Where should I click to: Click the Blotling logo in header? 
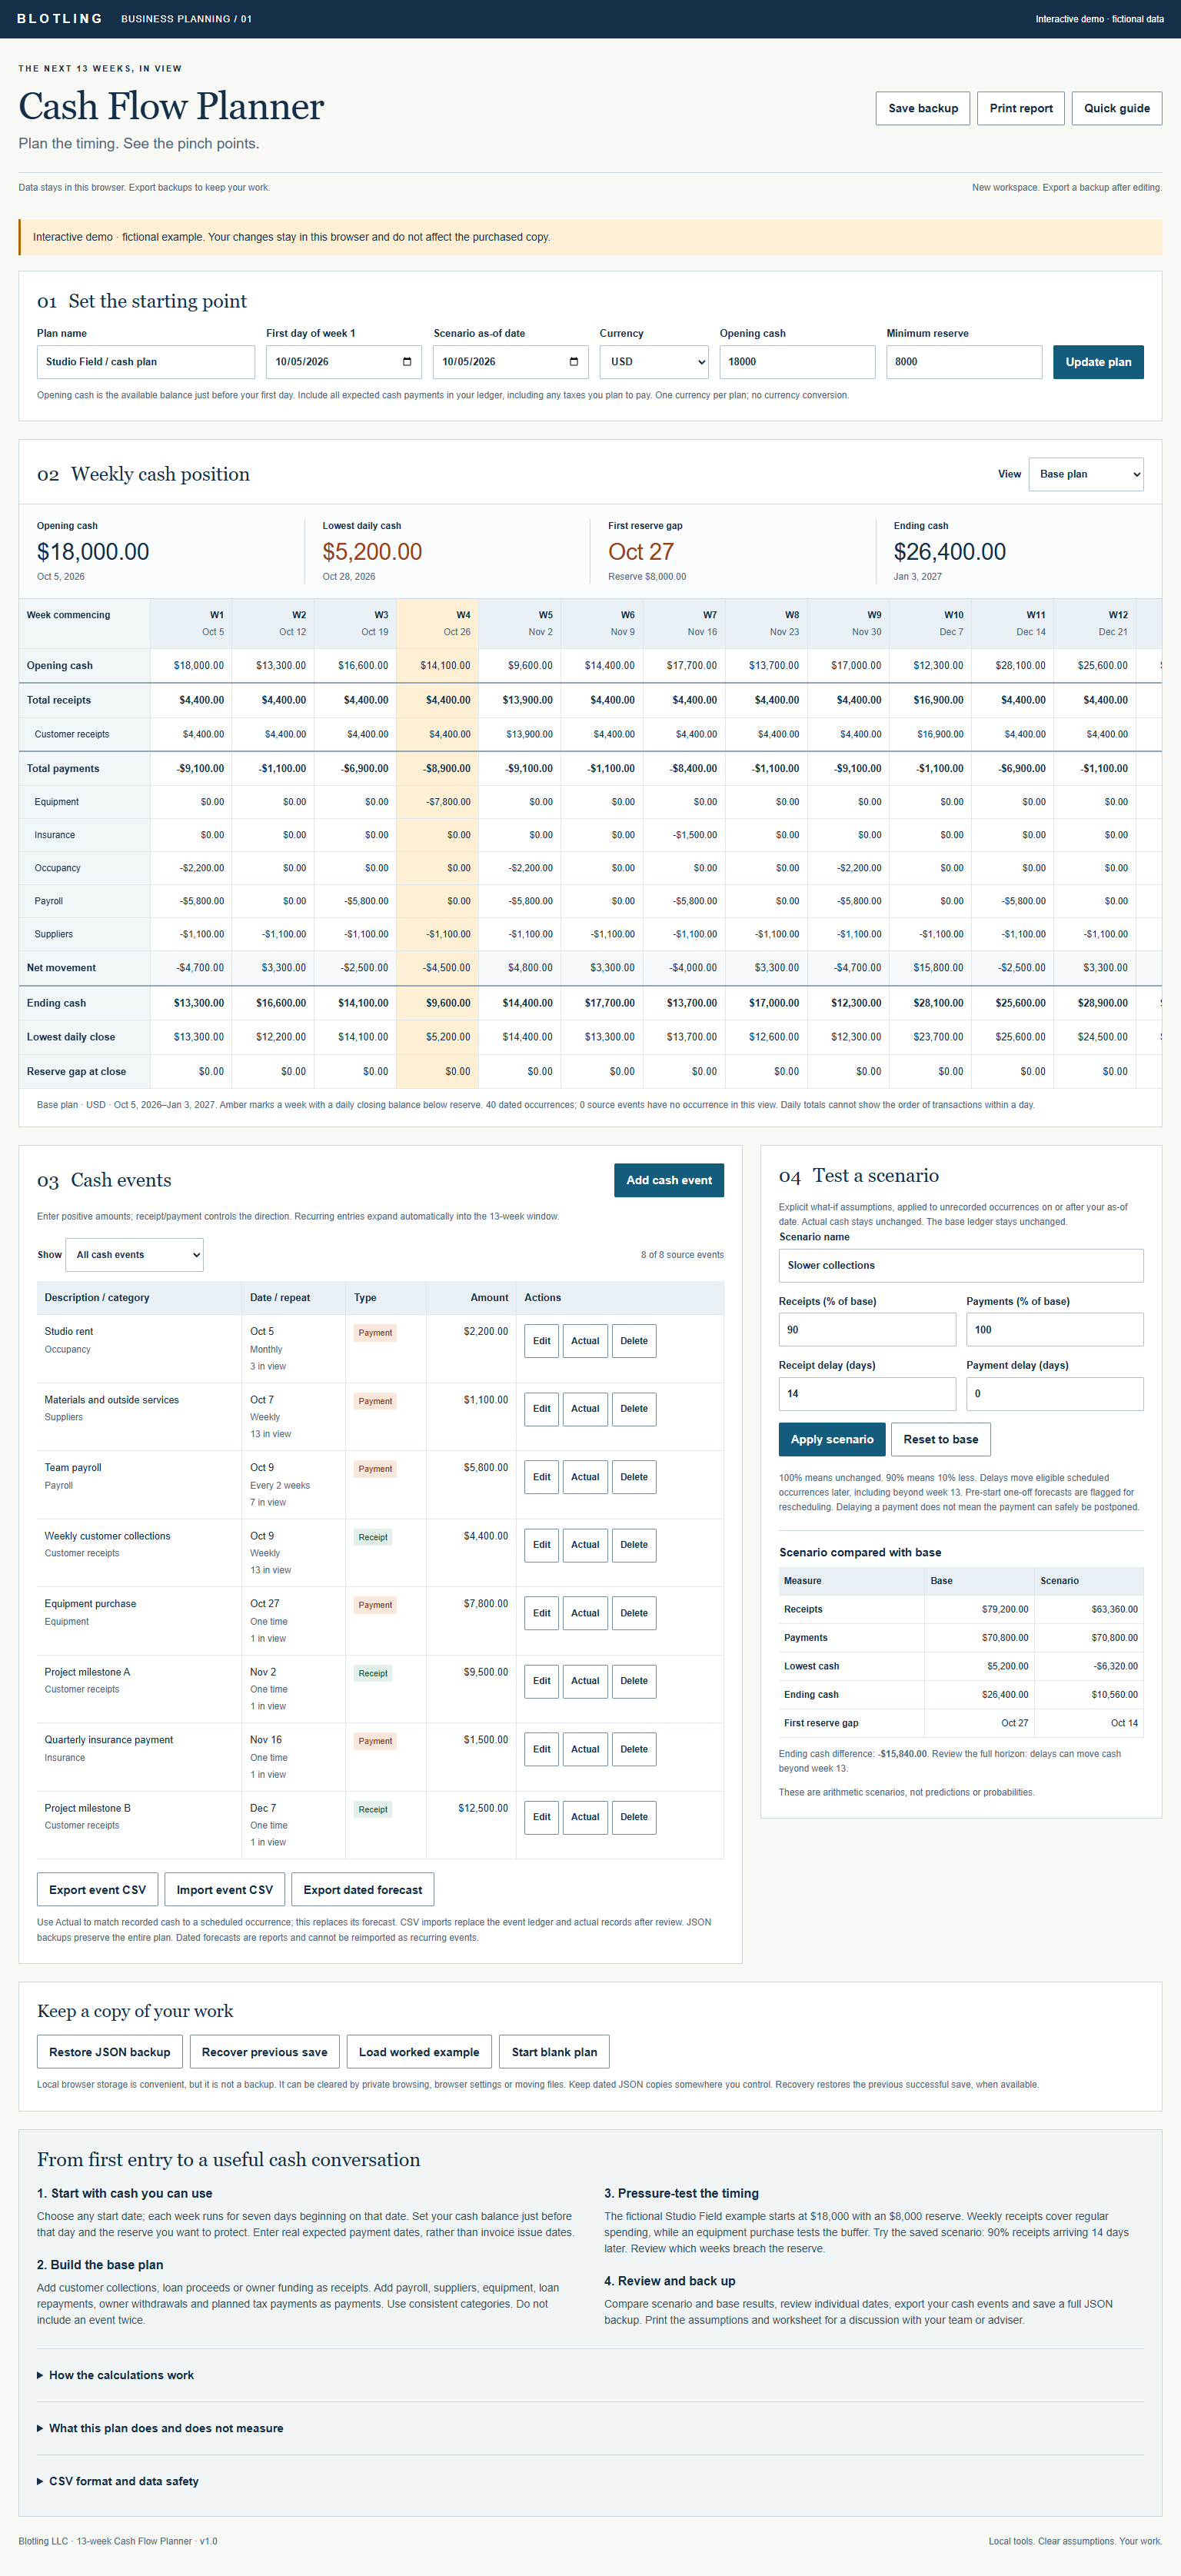pos(60,19)
